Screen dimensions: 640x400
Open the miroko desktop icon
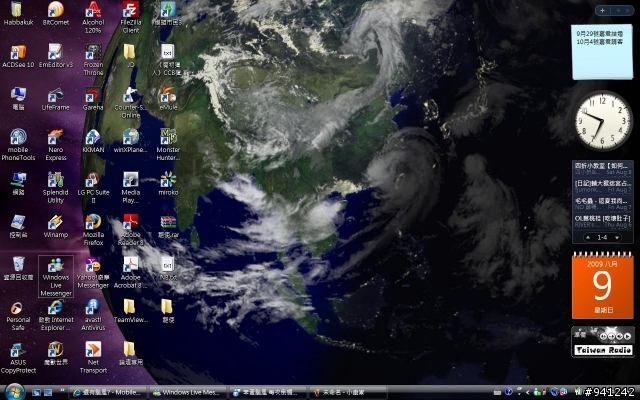(168, 184)
